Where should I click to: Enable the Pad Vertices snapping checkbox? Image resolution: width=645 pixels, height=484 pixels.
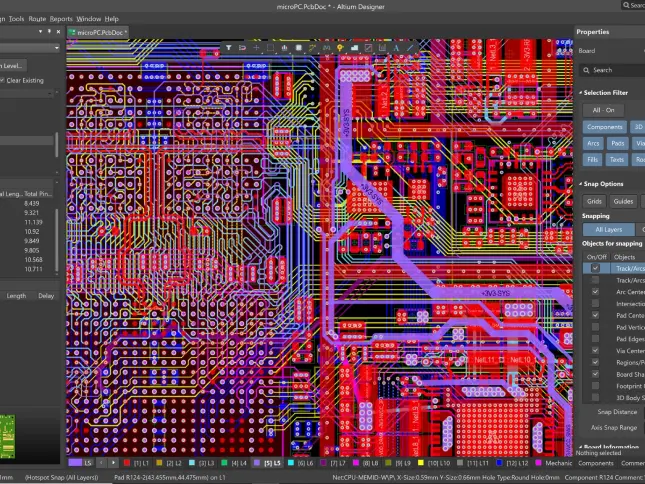595,327
